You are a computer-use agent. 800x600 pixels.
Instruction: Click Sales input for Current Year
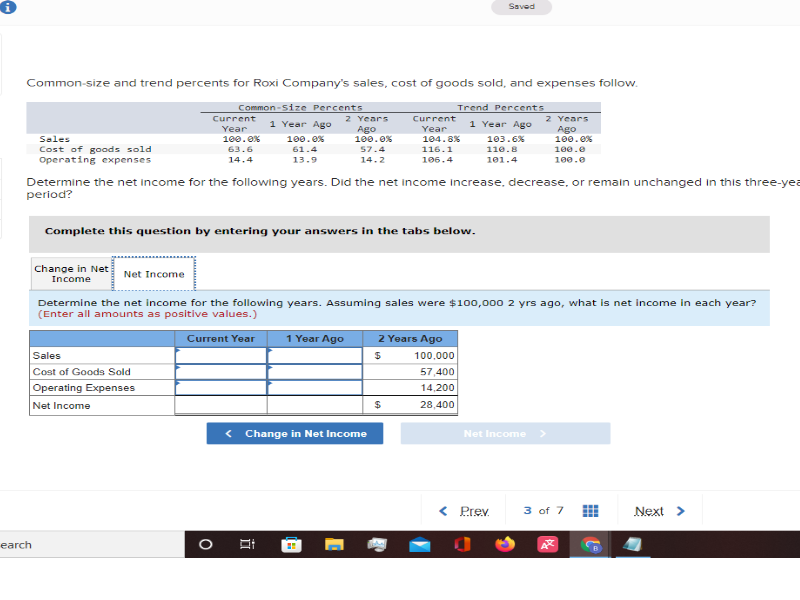click(x=221, y=356)
